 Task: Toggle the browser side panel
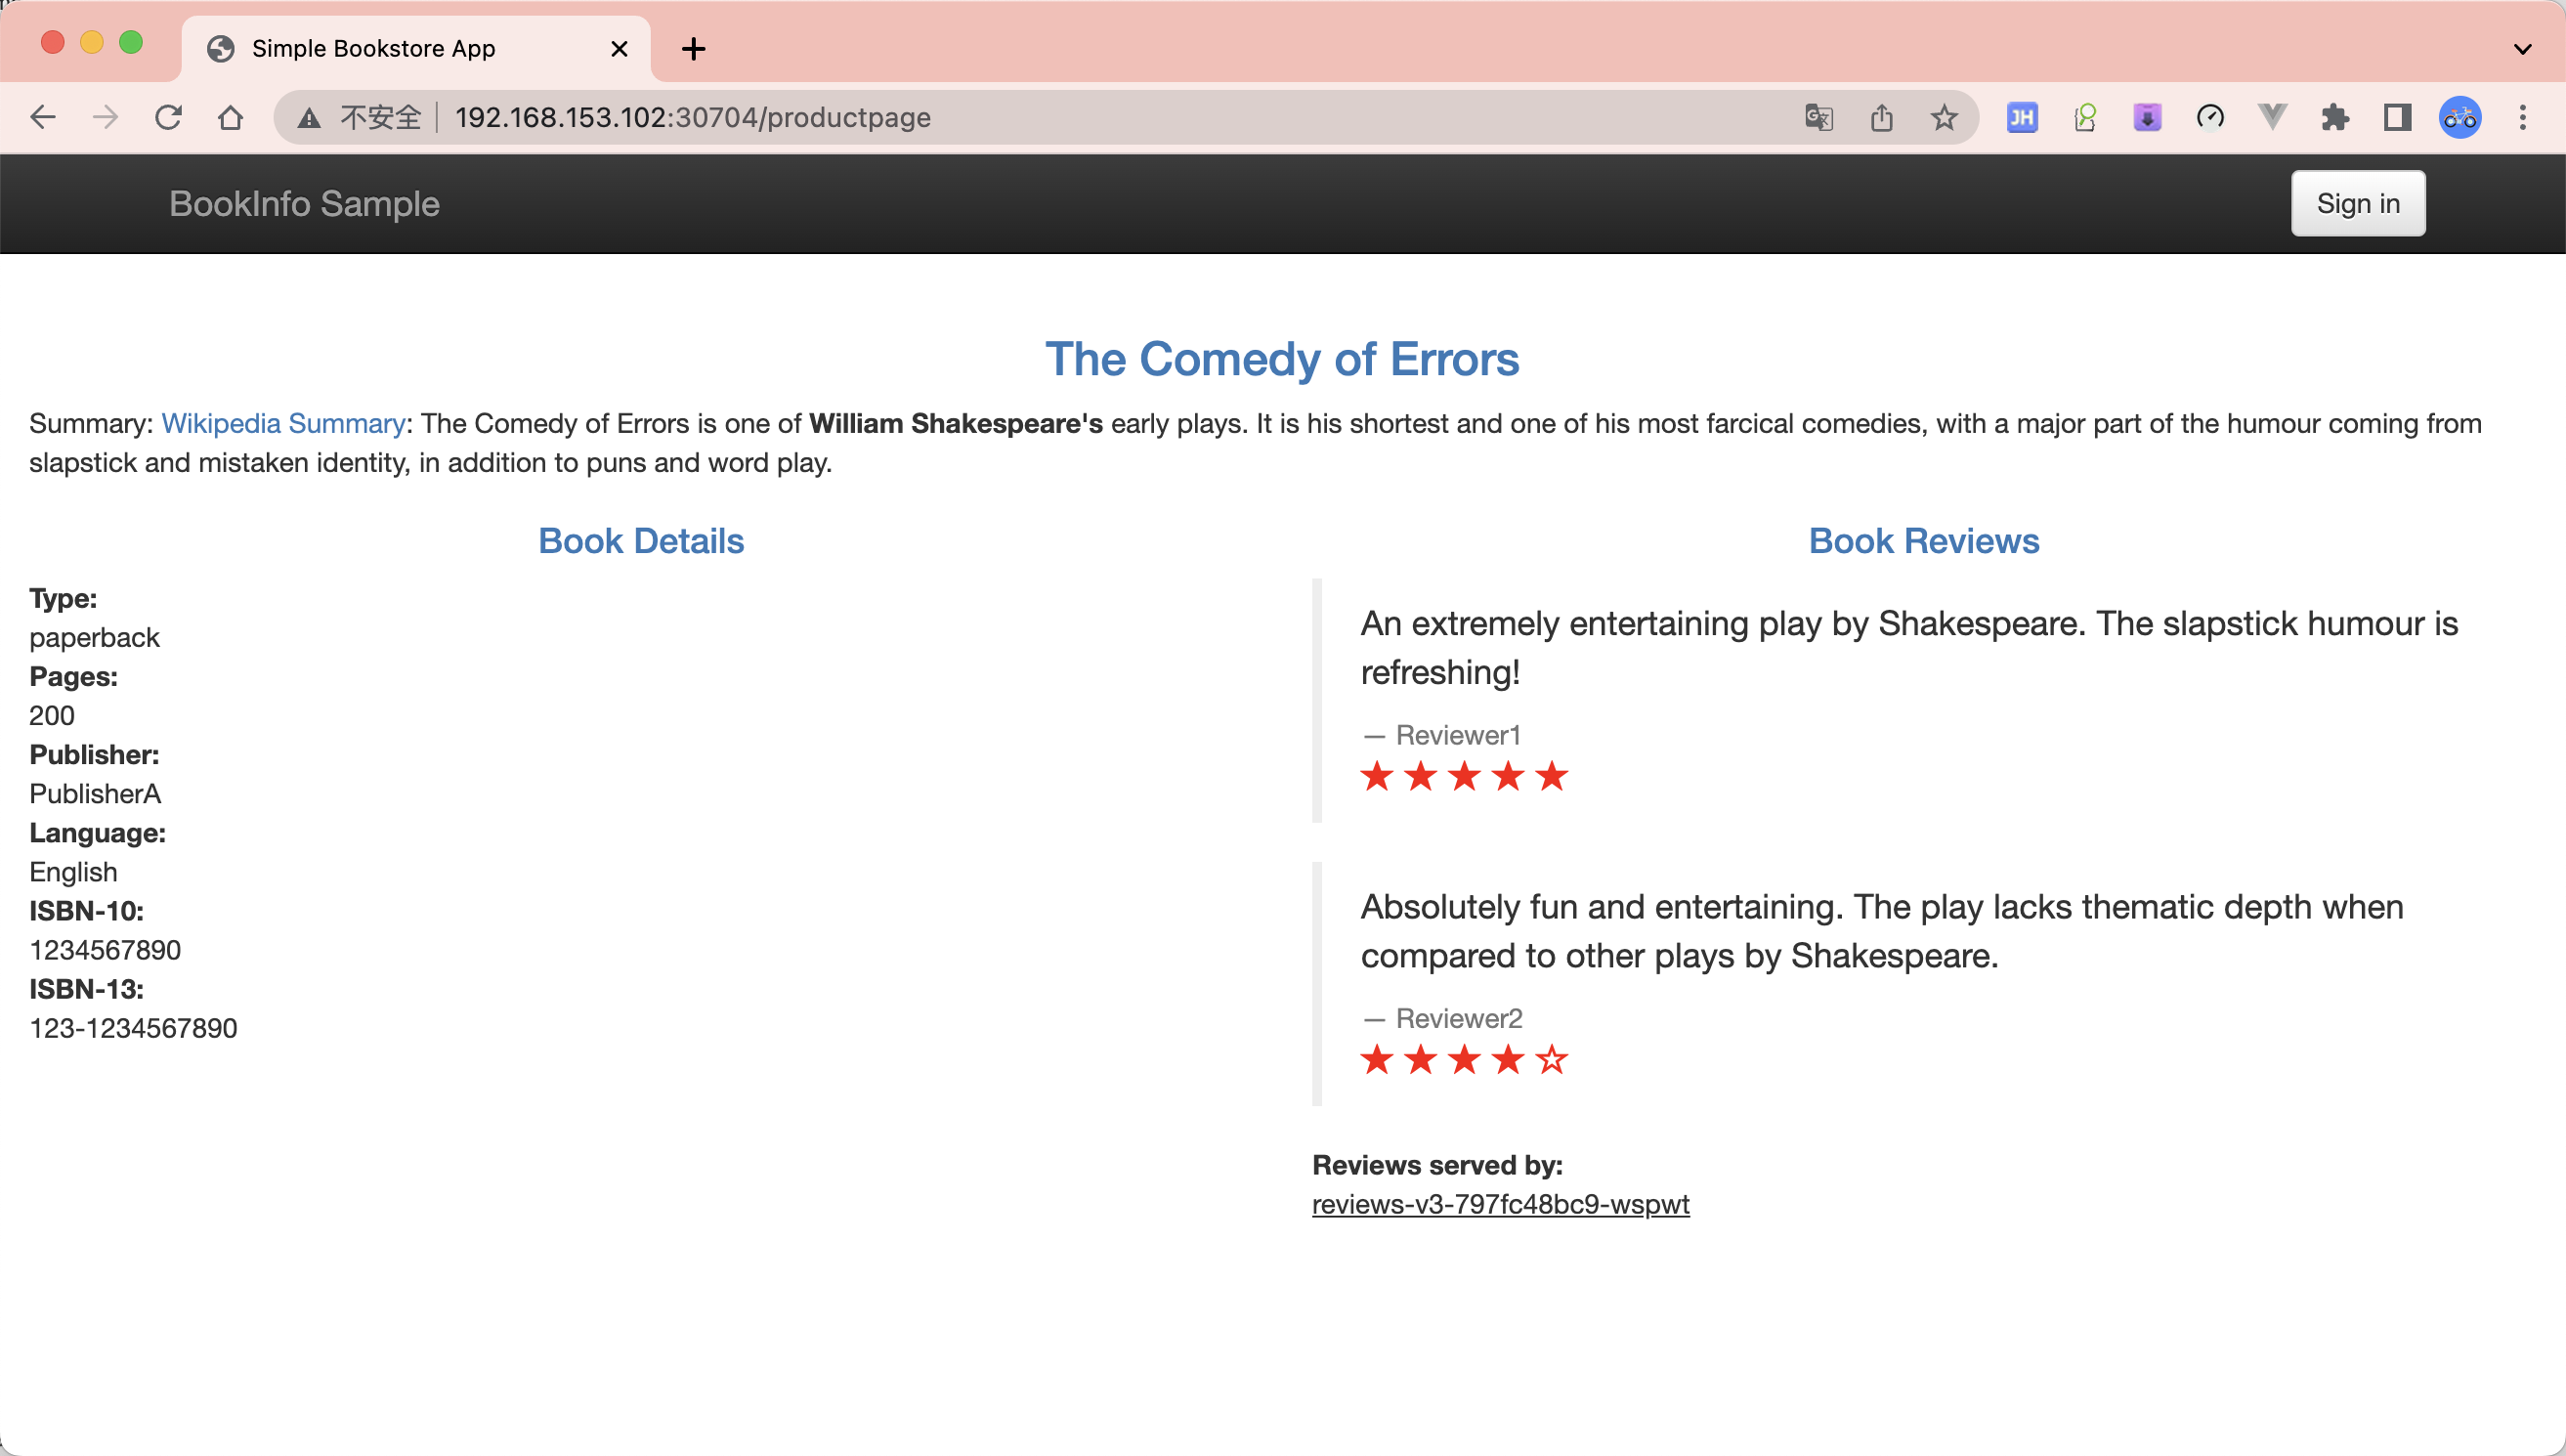(2397, 117)
